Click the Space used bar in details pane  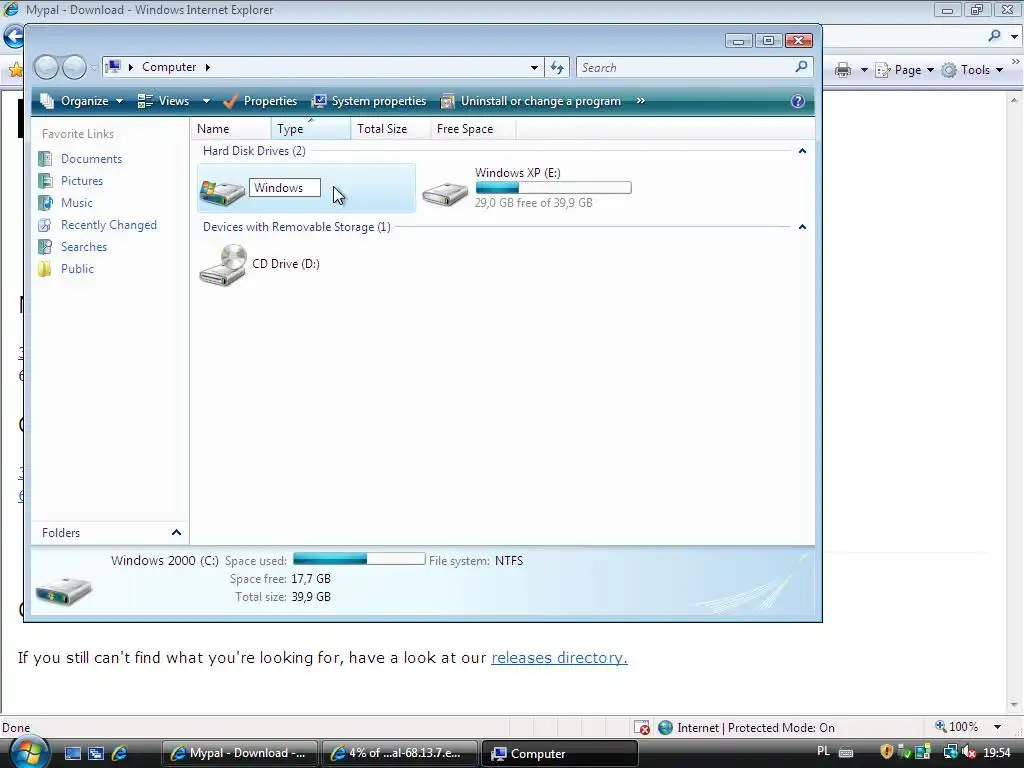(359, 559)
